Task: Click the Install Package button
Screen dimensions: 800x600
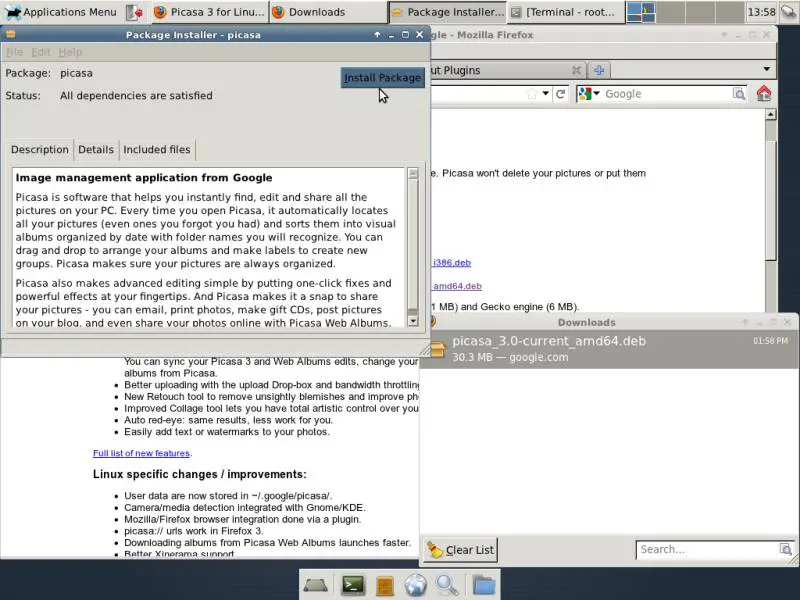Action: [x=383, y=78]
